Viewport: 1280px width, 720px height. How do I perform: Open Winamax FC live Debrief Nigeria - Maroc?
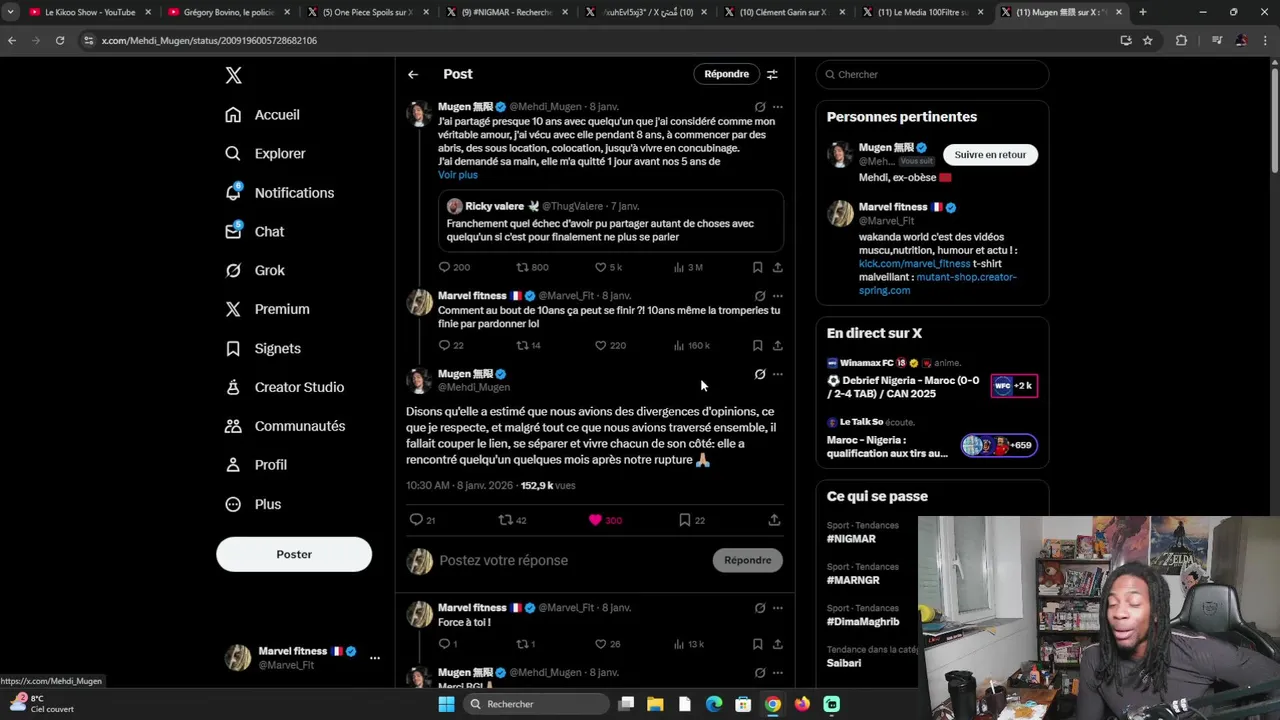click(x=932, y=380)
